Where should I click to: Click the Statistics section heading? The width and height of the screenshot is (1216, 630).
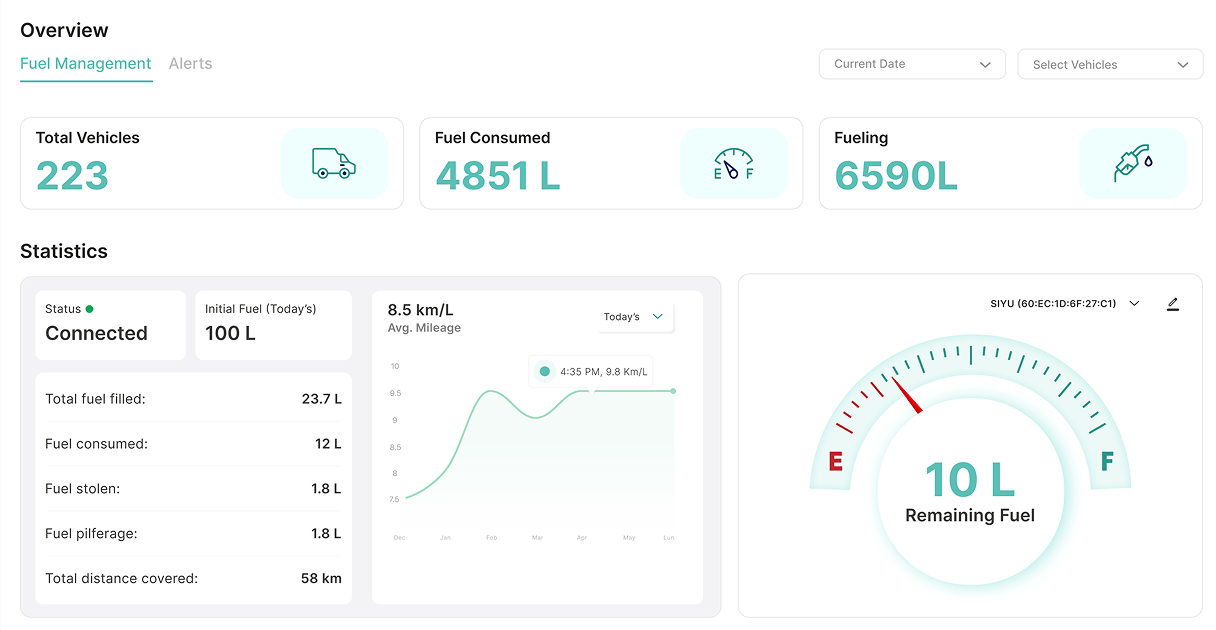coord(64,251)
